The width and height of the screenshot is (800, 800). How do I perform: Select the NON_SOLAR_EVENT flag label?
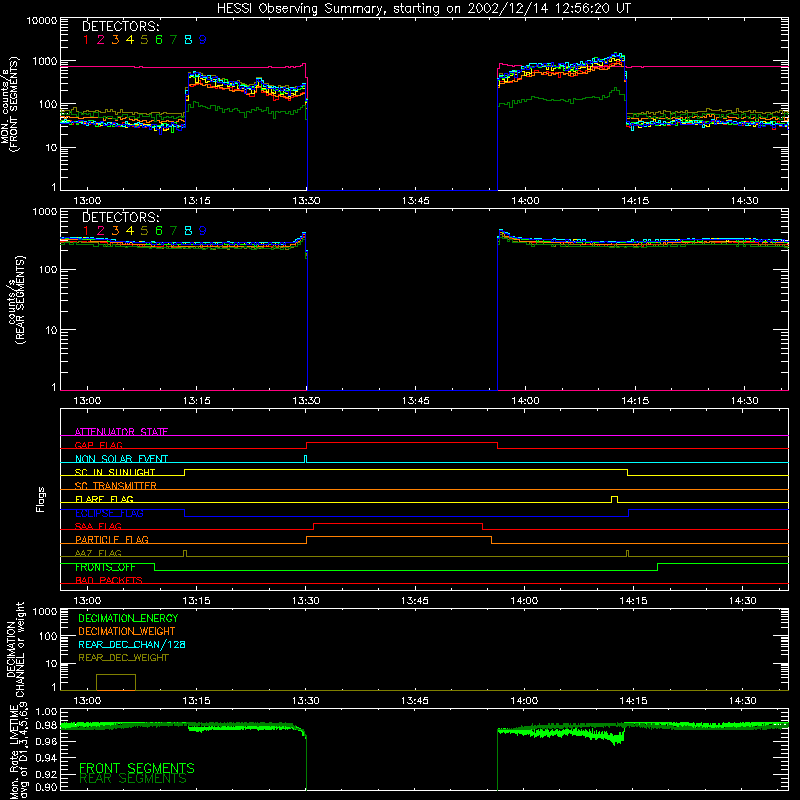click(121, 459)
